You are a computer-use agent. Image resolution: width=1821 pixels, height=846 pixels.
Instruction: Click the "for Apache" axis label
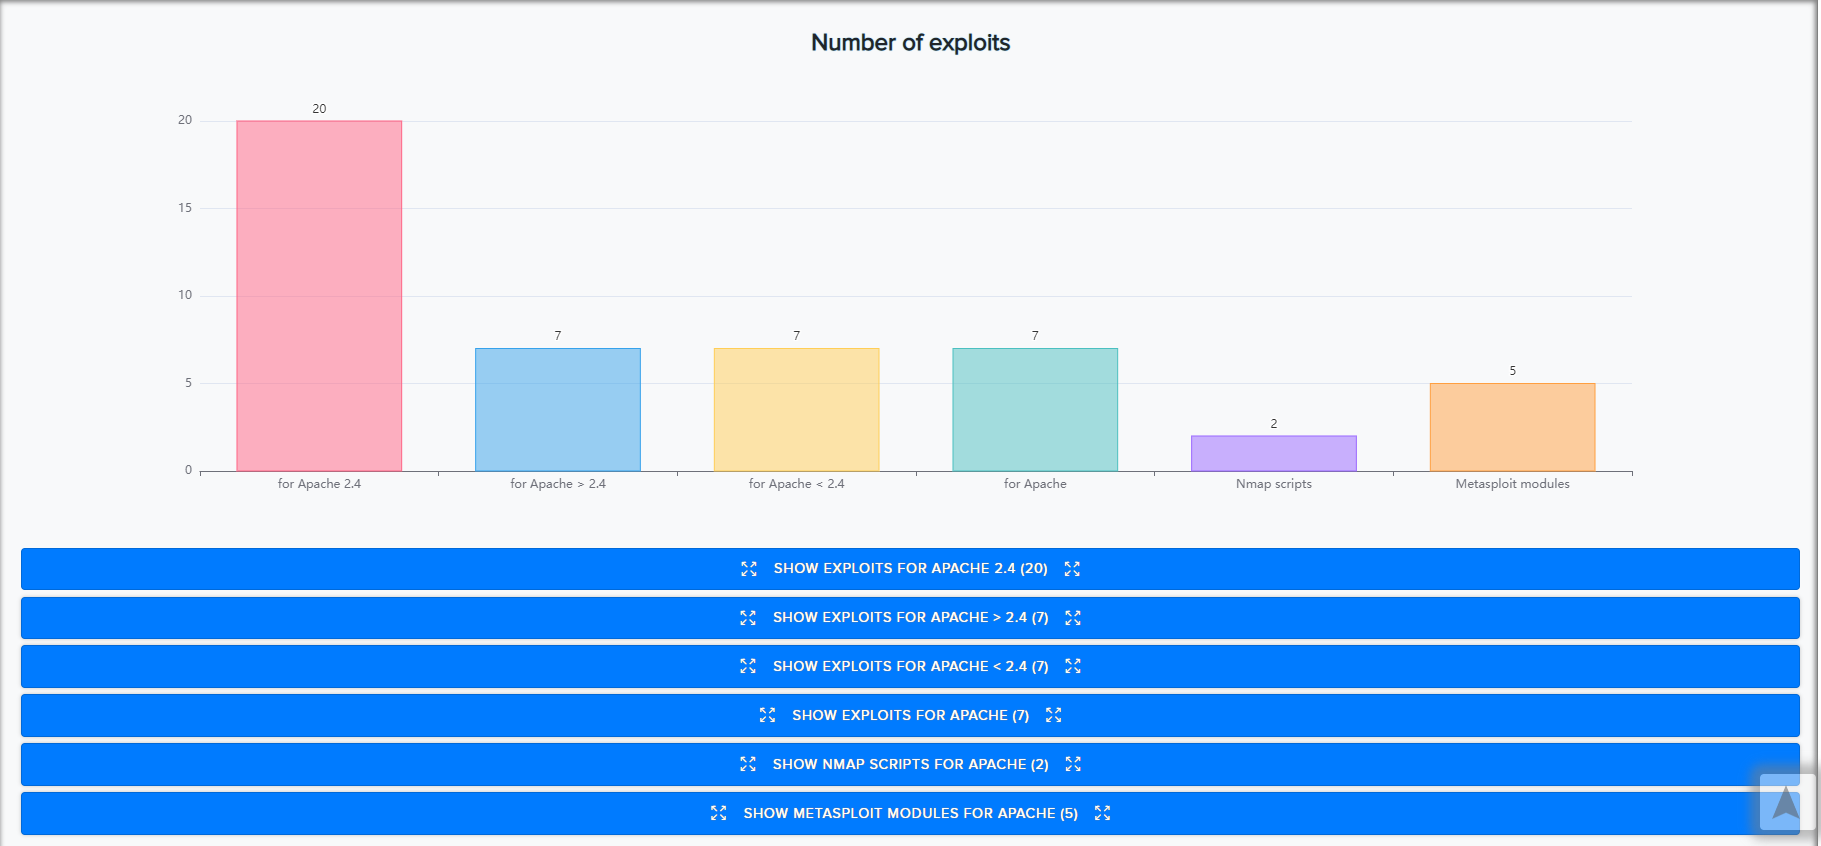click(x=1035, y=484)
